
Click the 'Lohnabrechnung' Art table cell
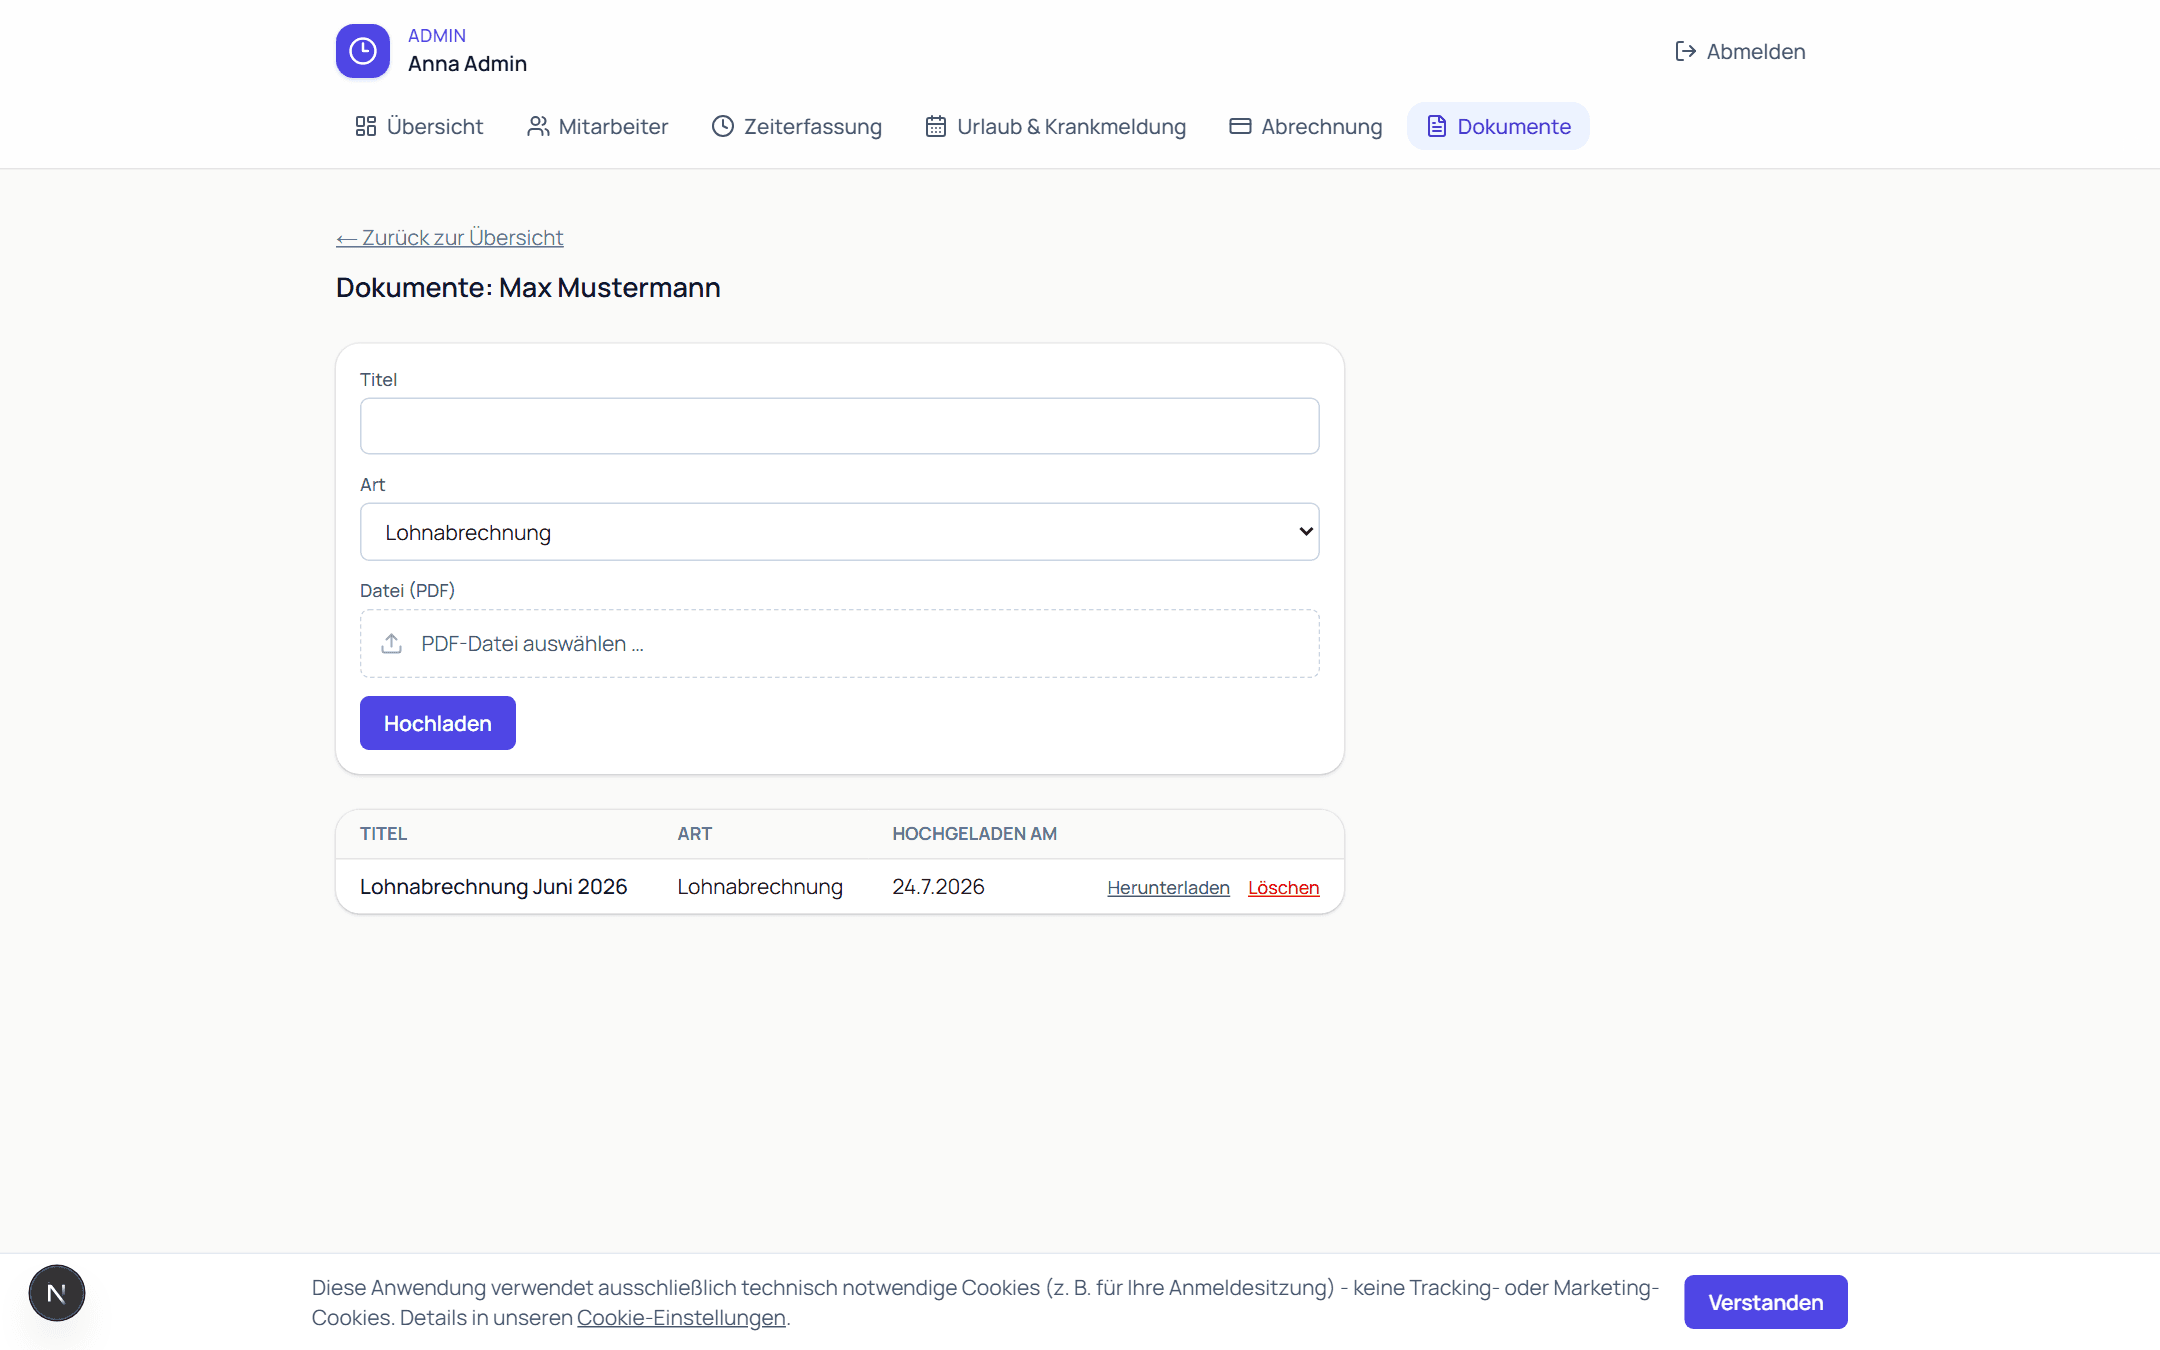pyautogui.click(x=760, y=887)
